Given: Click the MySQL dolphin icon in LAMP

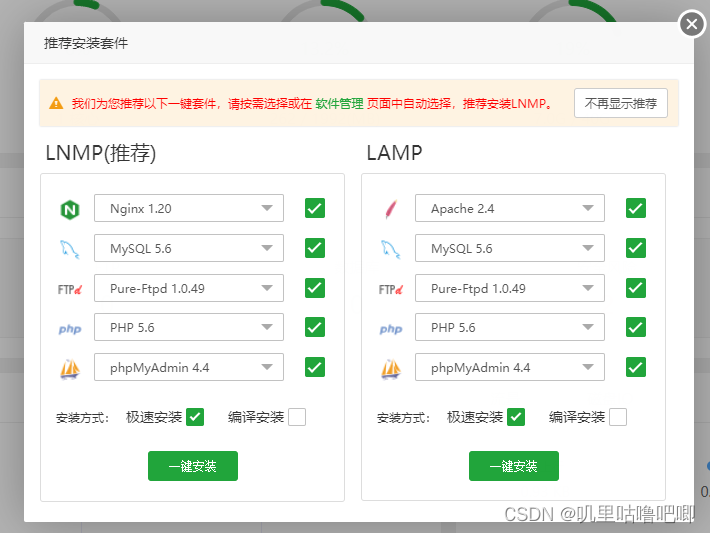Looking at the screenshot, I should 390,249.
